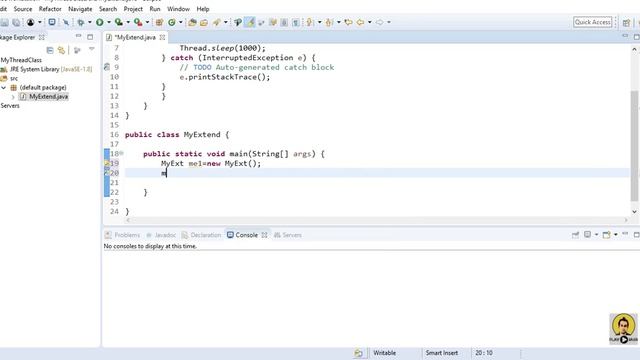Click the Coverage run icon
The image size is (640, 360).
[119, 22]
